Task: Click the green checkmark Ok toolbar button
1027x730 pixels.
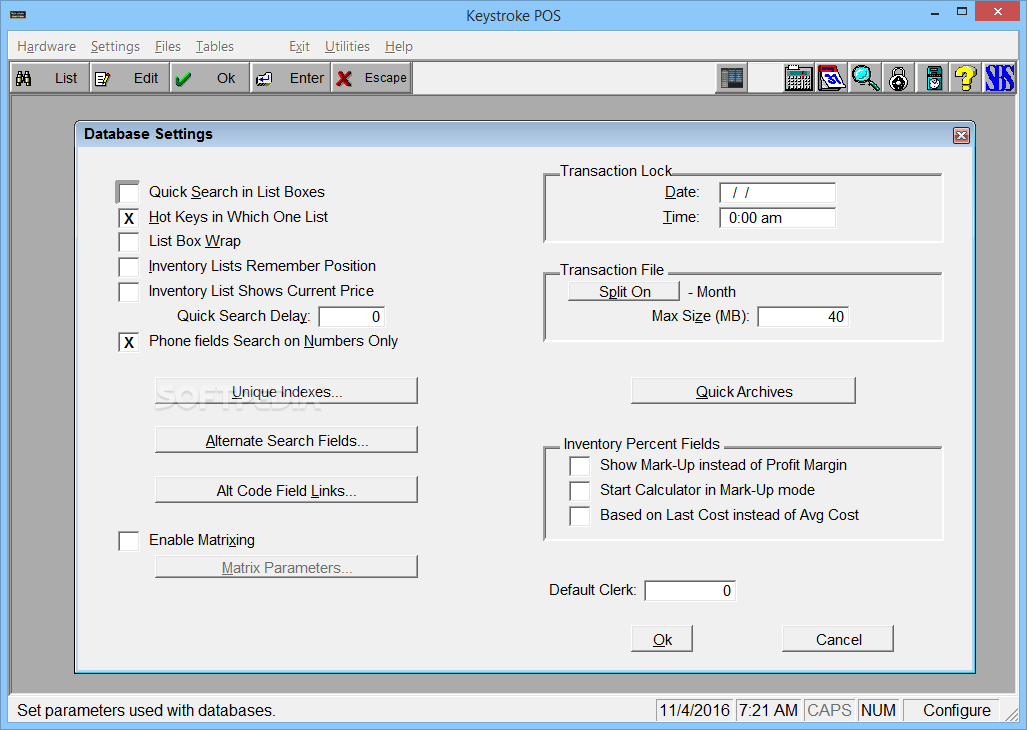Action: click(209, 78)
